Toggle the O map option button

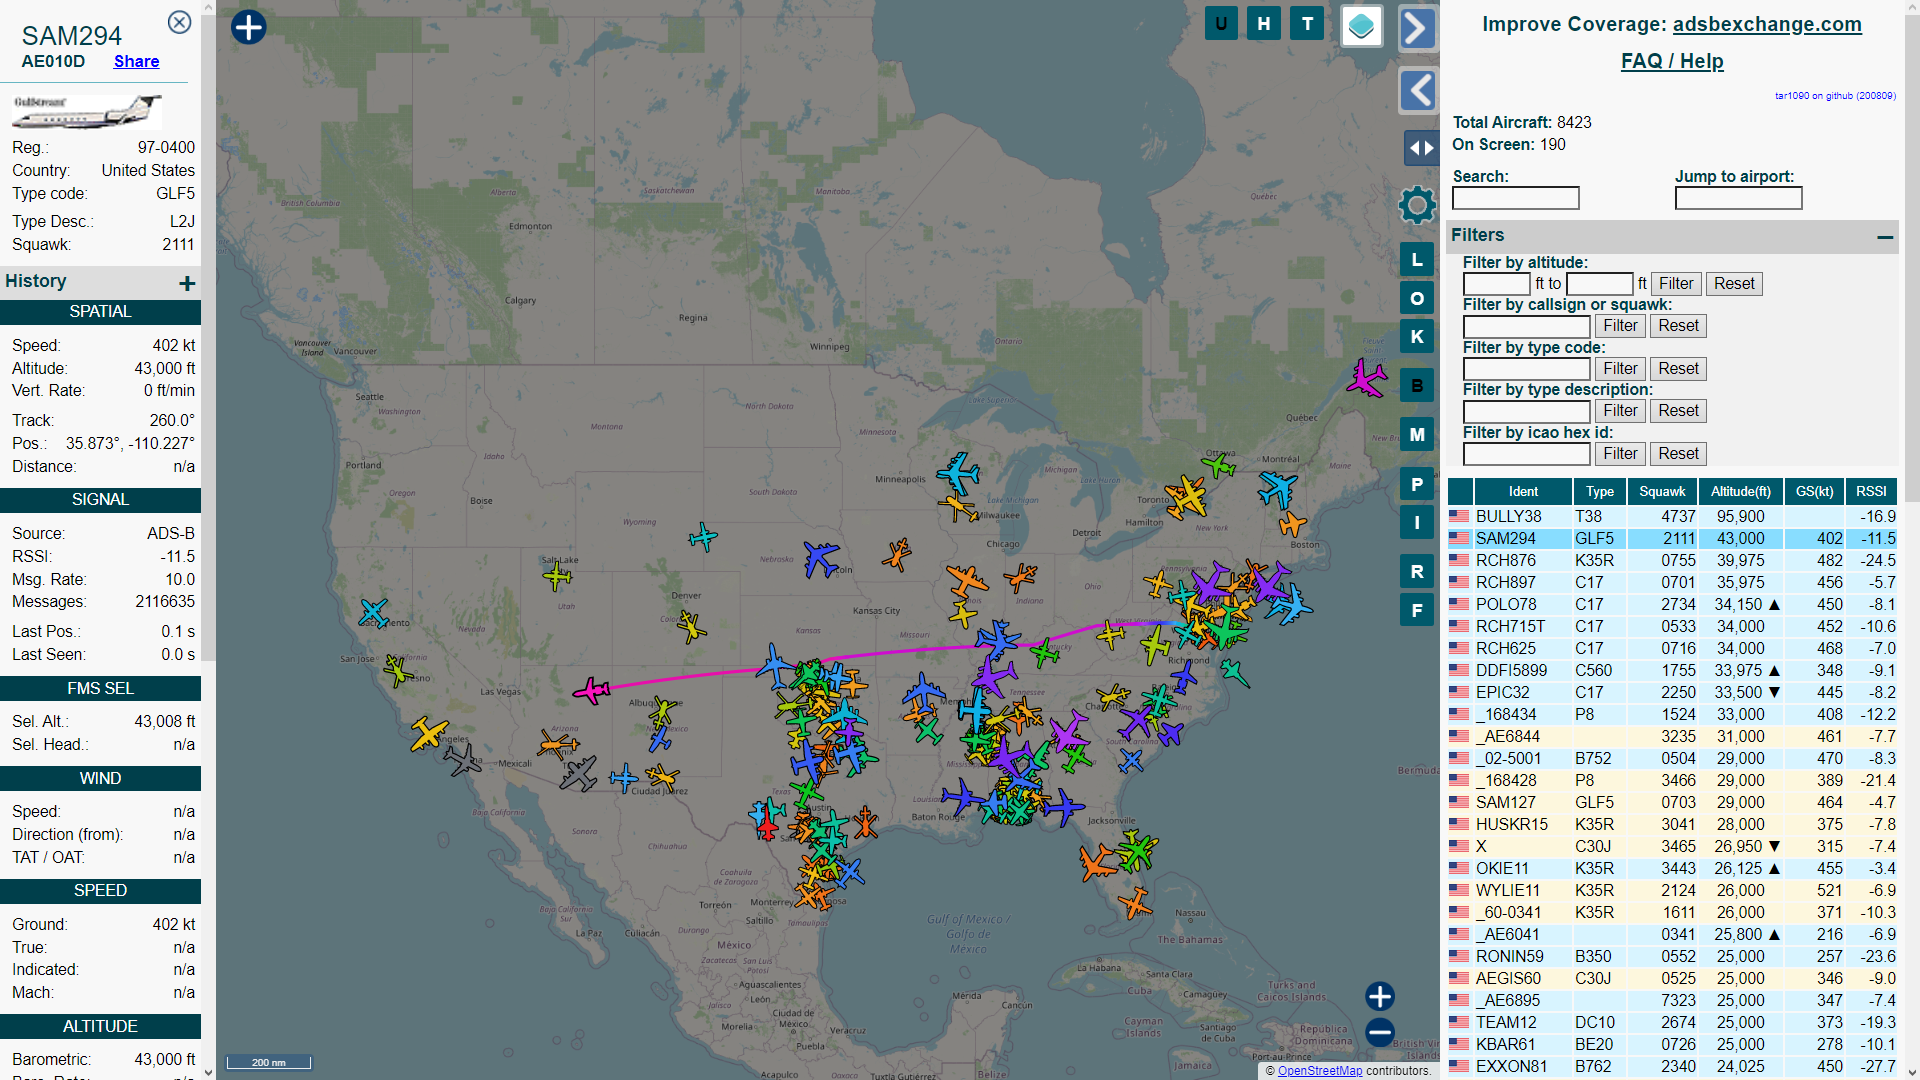pyautogui.click(x=1417, y=298)
